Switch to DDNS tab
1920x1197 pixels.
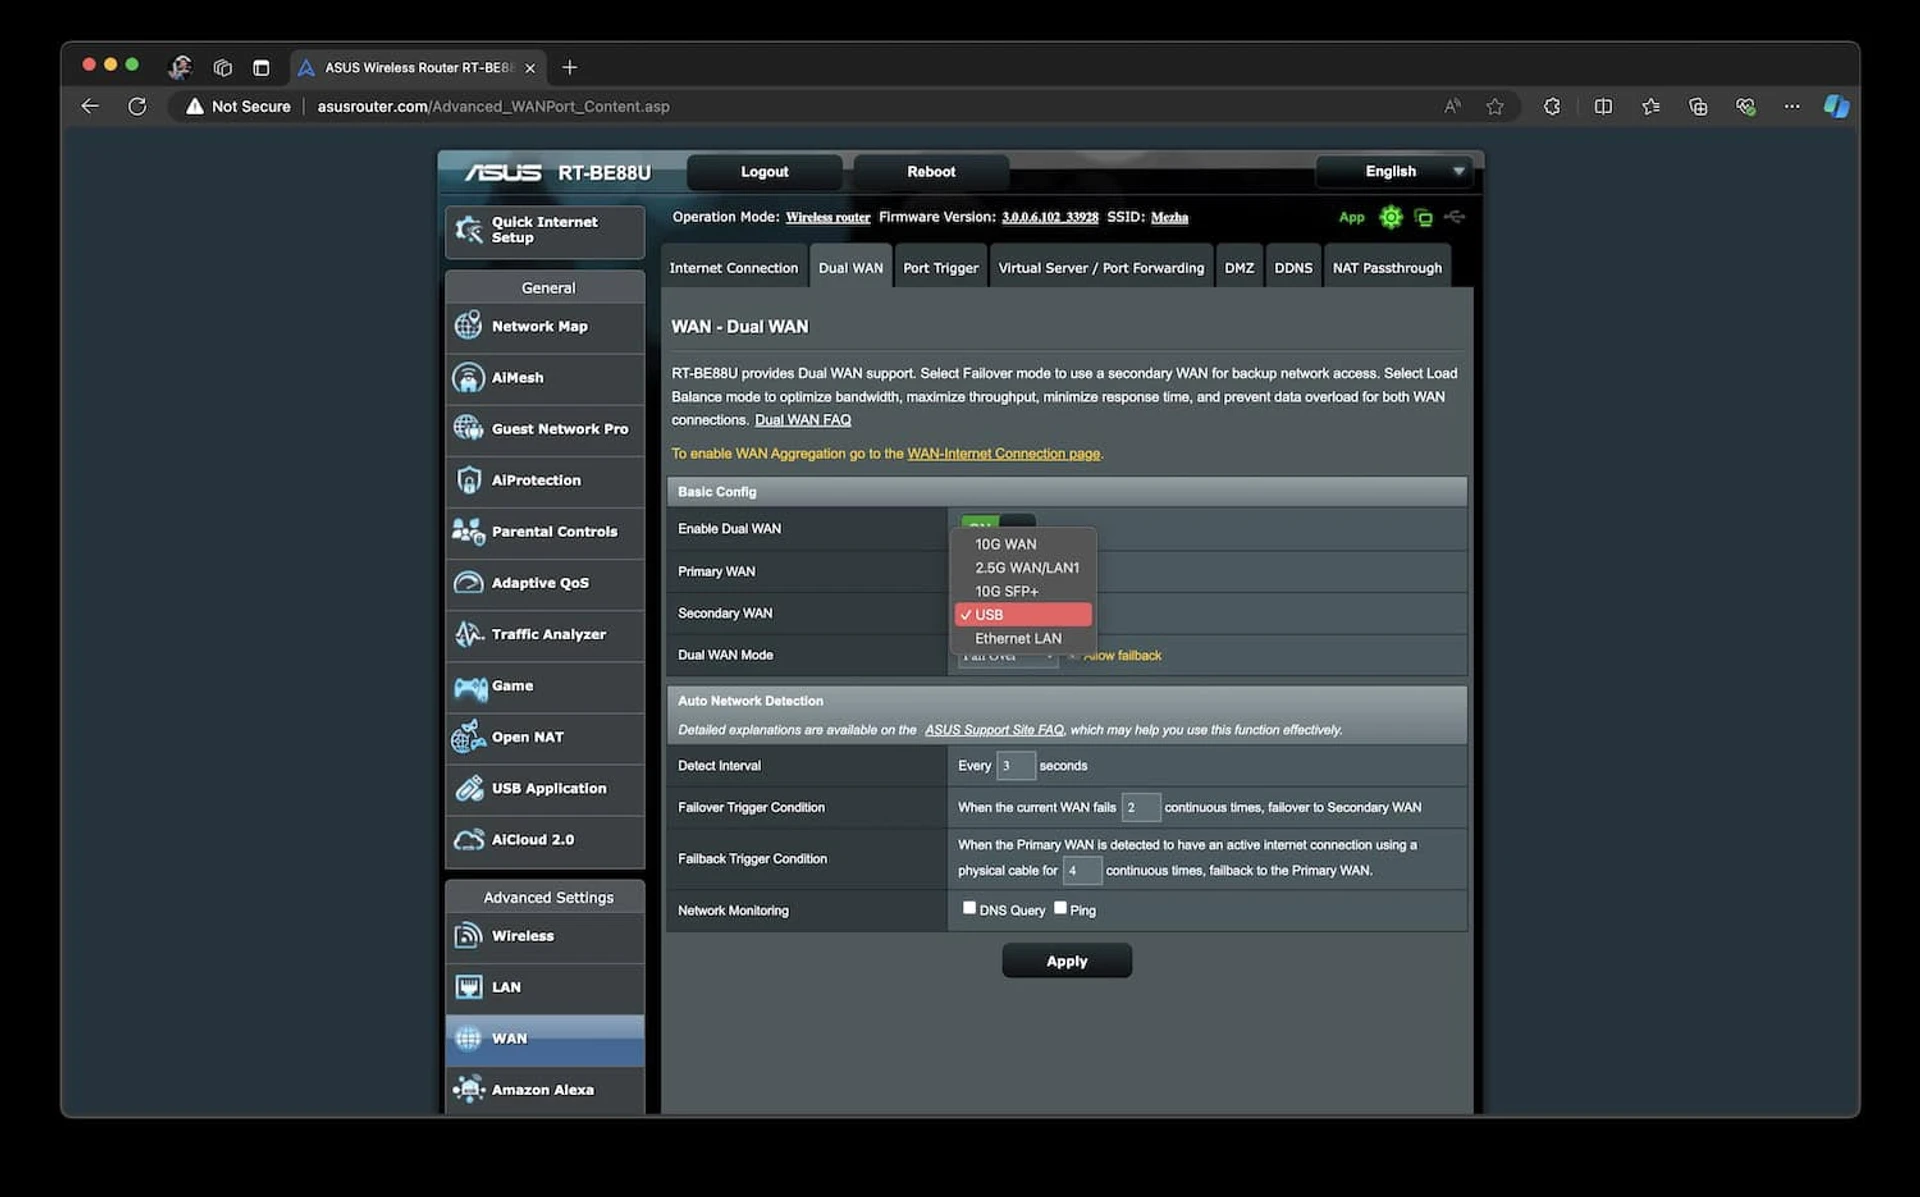(x=1293, y=267)
